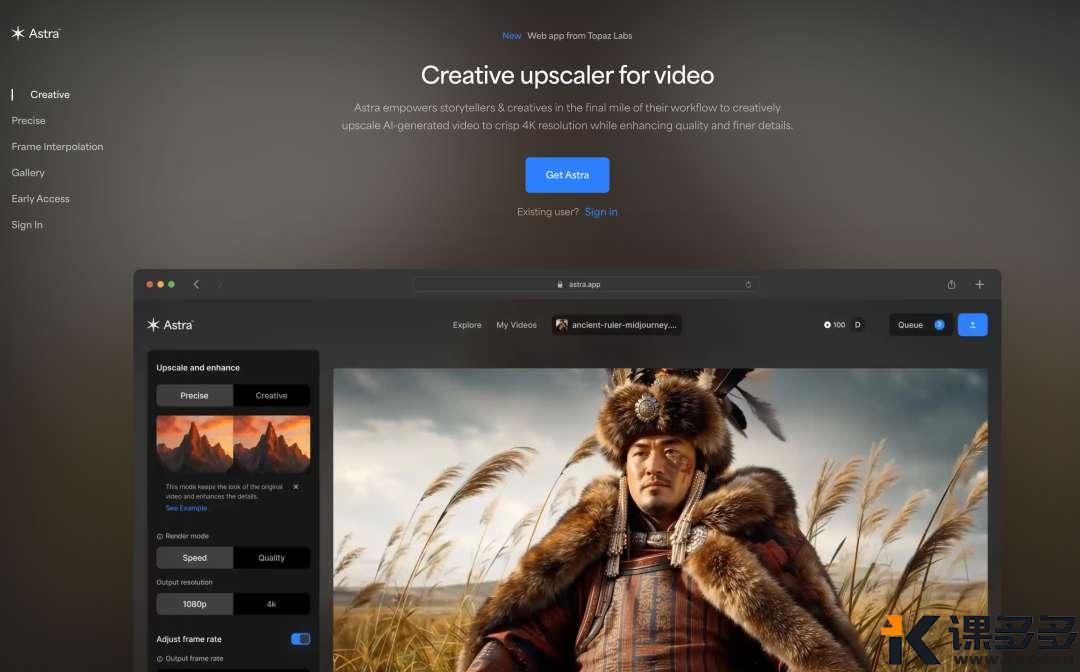
Task: Click the 100 credits indicator
Action: [834, 325]
